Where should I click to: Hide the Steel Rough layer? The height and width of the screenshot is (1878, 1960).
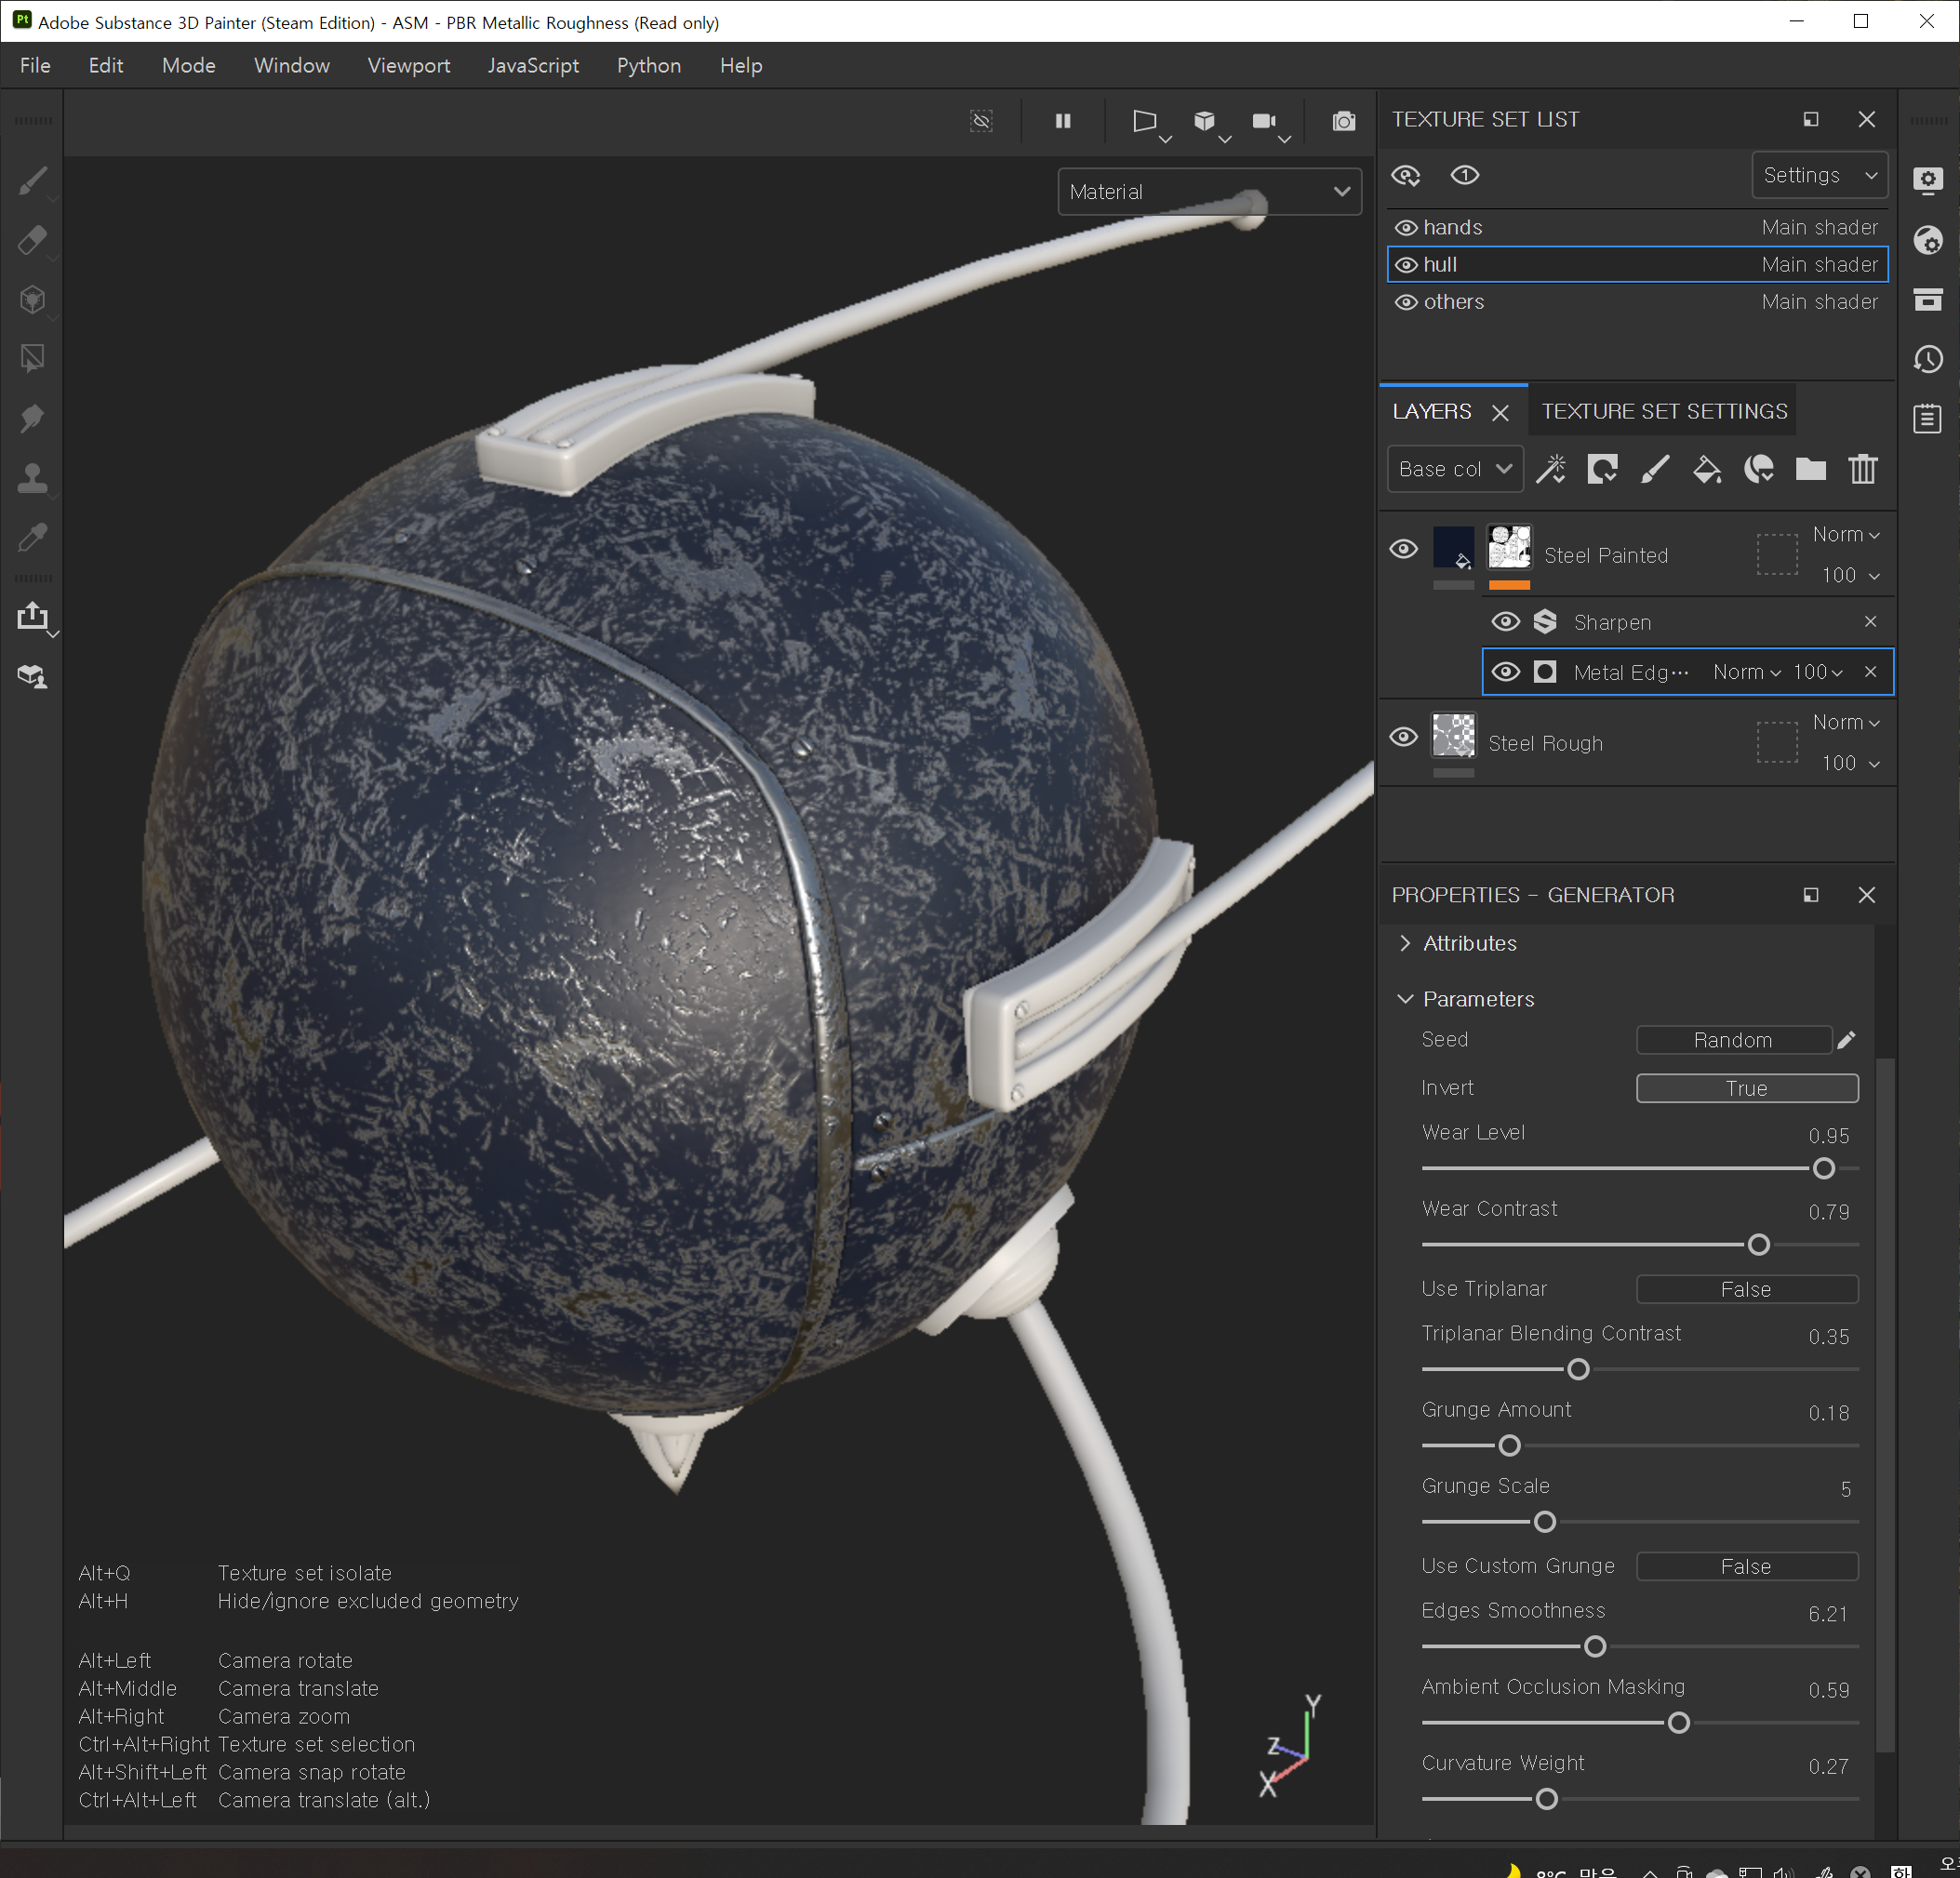point(1403,737)
